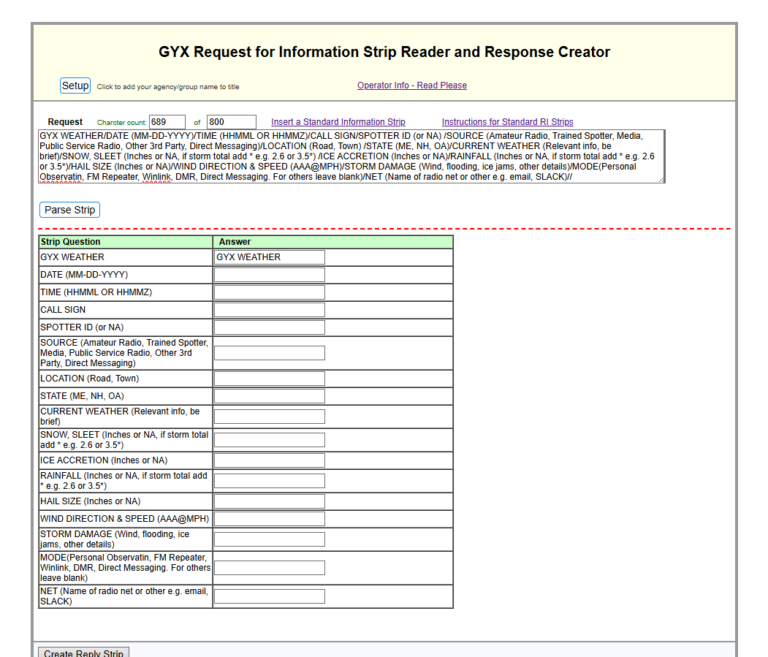Select the LOCATION (Road, Town) answer field
Viewport: 768px width, 657px height.
(x=269, y=379)
